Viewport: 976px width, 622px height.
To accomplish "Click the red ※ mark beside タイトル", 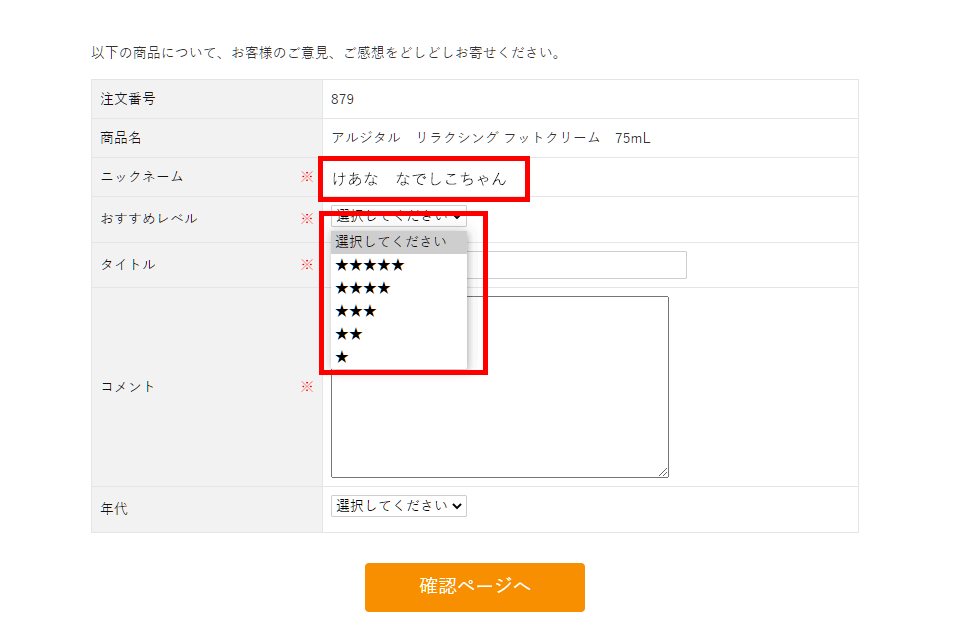I will 307,265.
